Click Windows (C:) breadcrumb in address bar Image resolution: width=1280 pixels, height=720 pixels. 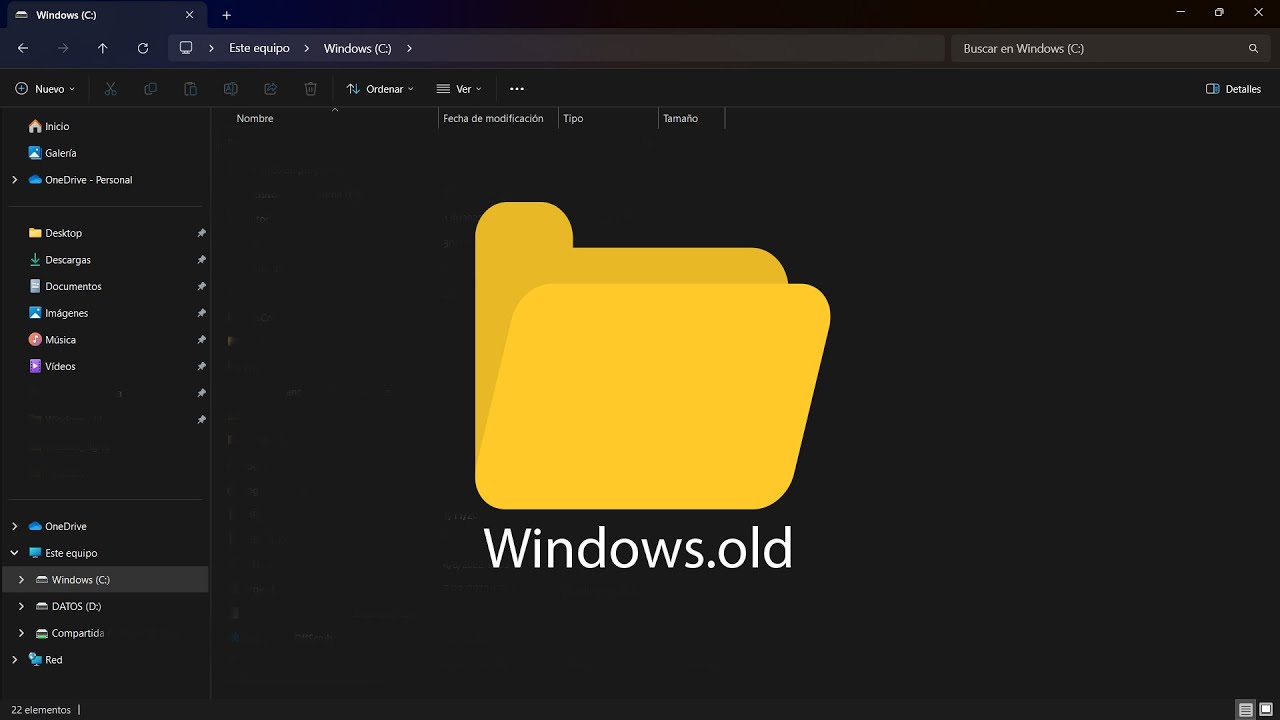[x=357, y=48]
